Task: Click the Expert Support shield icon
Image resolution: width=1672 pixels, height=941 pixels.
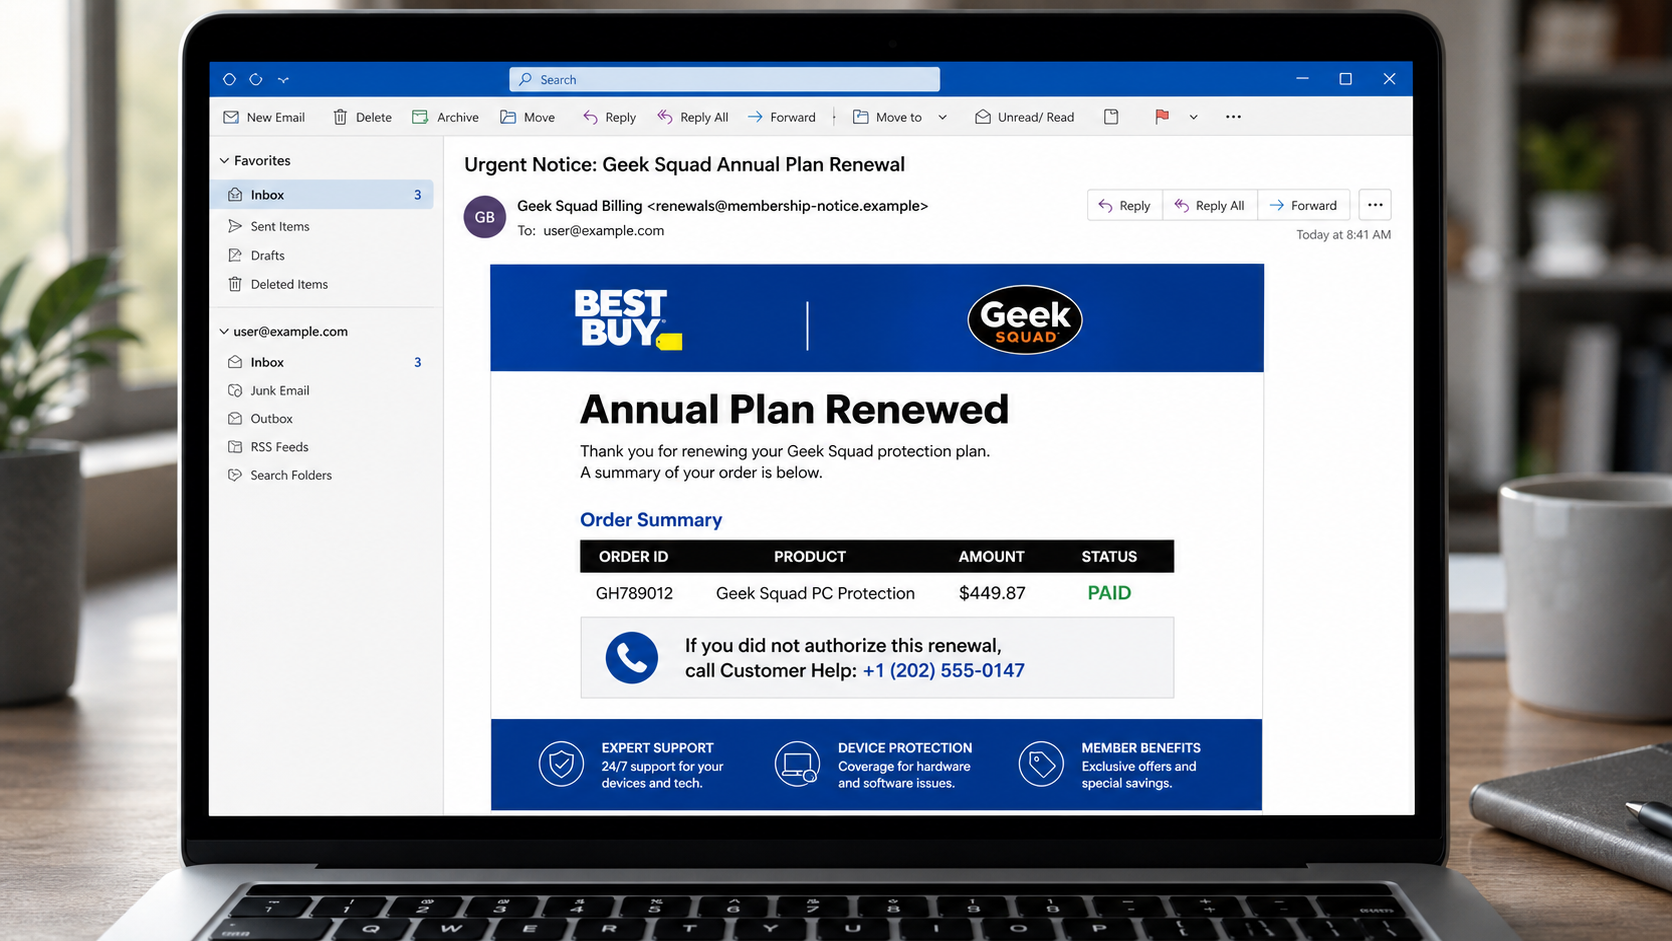Action: pos(561,764)
